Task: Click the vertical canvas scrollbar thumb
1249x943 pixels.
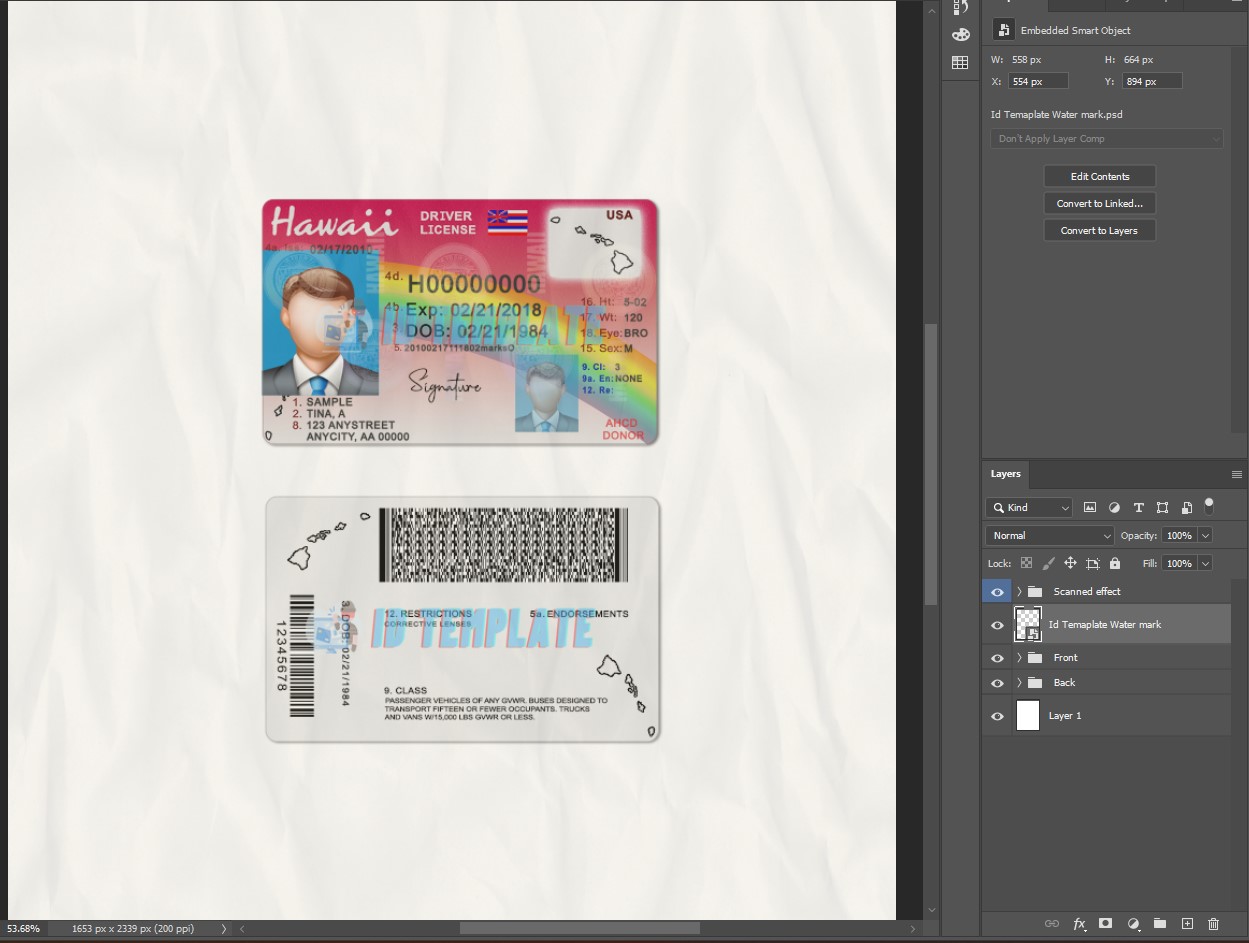Action: click(931, 464)
